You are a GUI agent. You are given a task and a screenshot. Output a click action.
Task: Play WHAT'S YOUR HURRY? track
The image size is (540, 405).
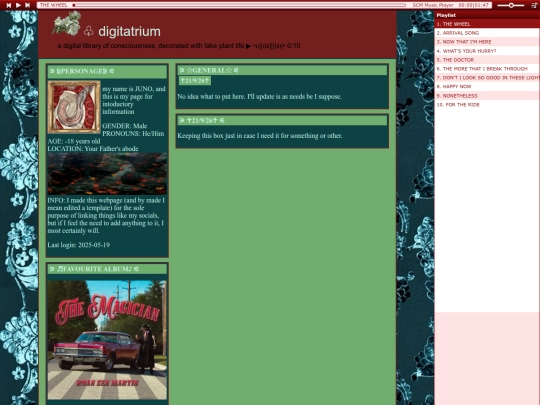[487, 51]
